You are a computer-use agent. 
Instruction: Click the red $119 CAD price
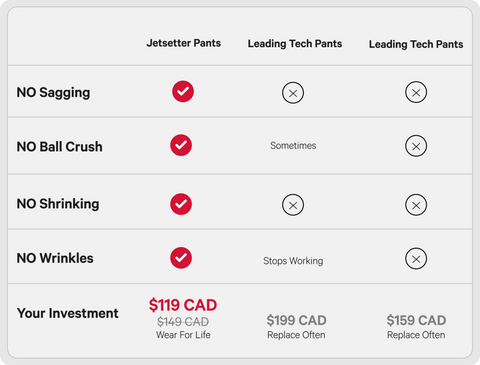pyautogui.click(x=183, y=305)
